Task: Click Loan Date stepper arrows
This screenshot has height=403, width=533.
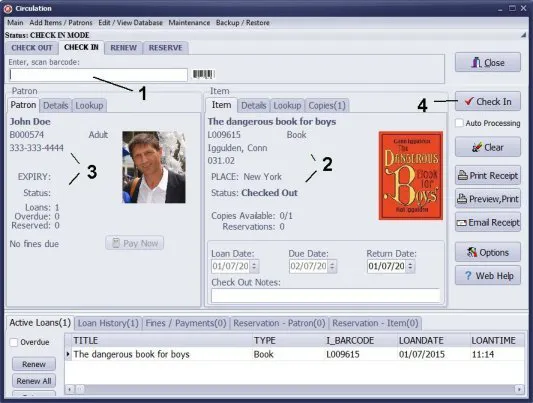Action: [x=254, y=266]
